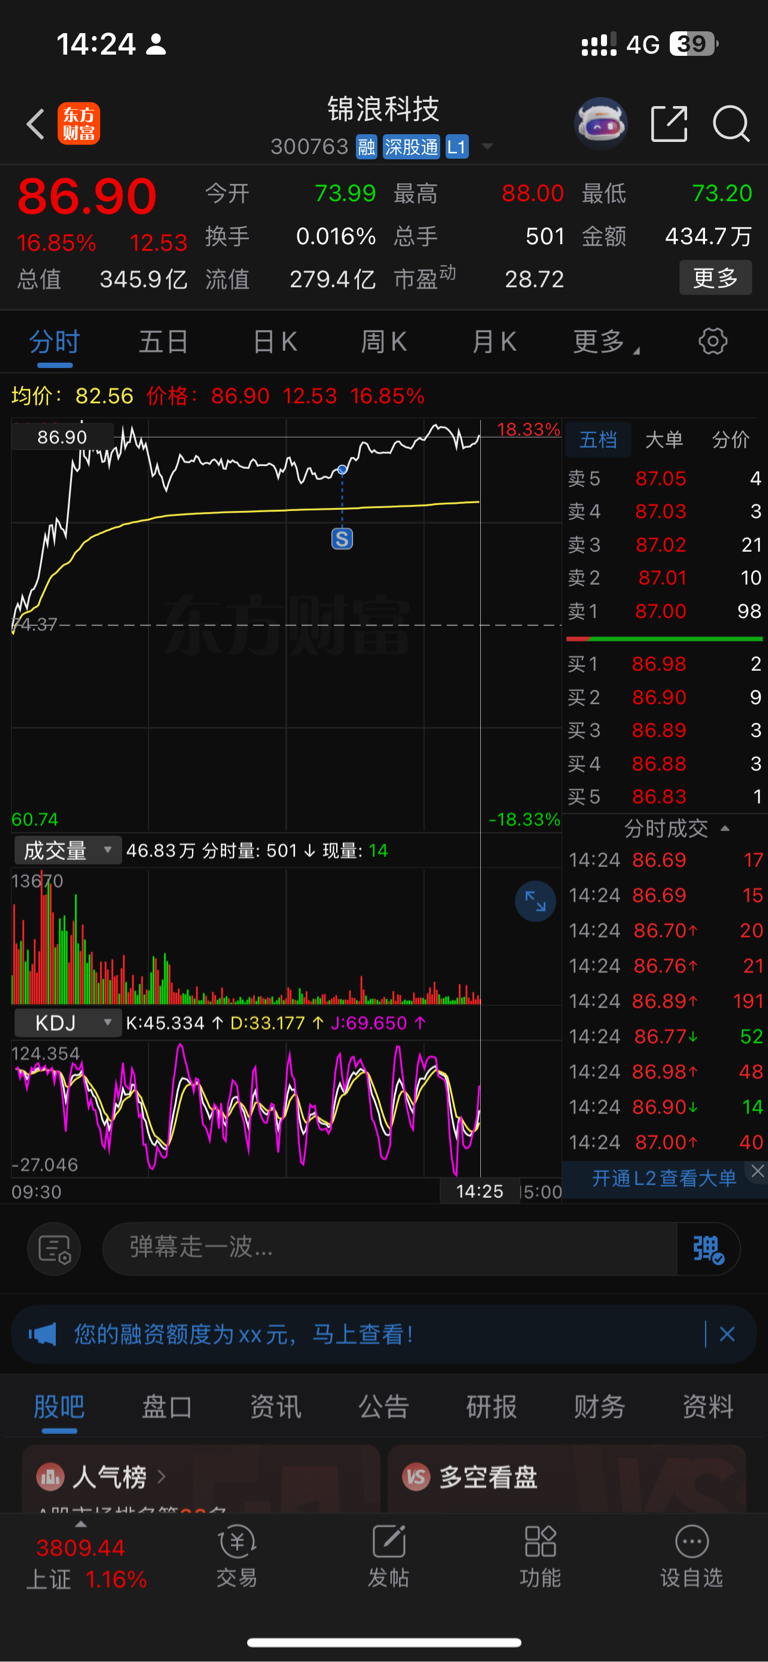
Task: Tap the 卖5 87.05 ask row
Action: [664, 479]
